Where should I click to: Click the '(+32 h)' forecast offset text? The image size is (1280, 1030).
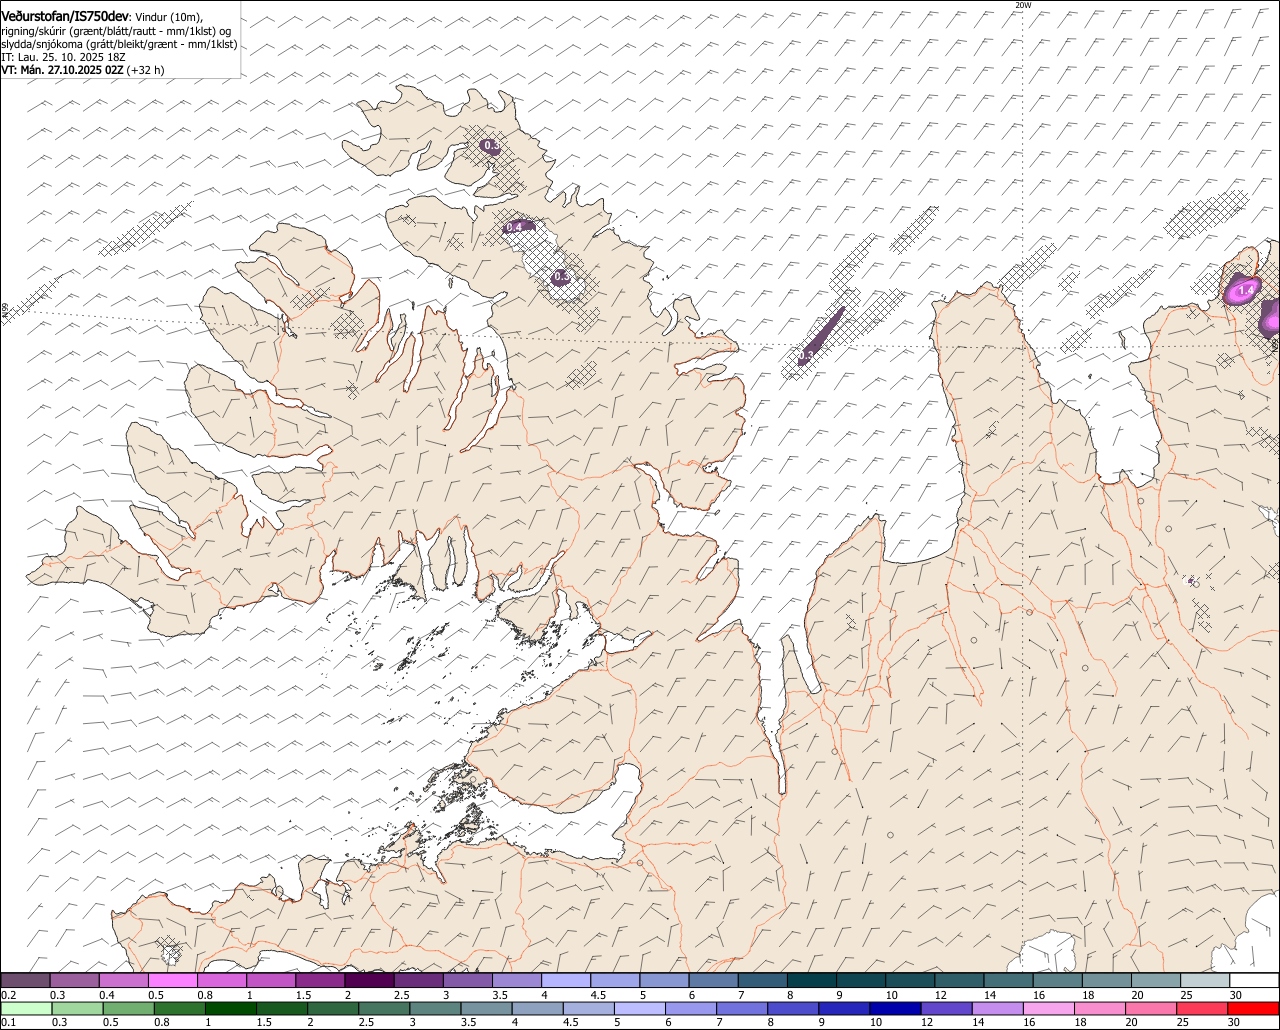coord(146,70)
